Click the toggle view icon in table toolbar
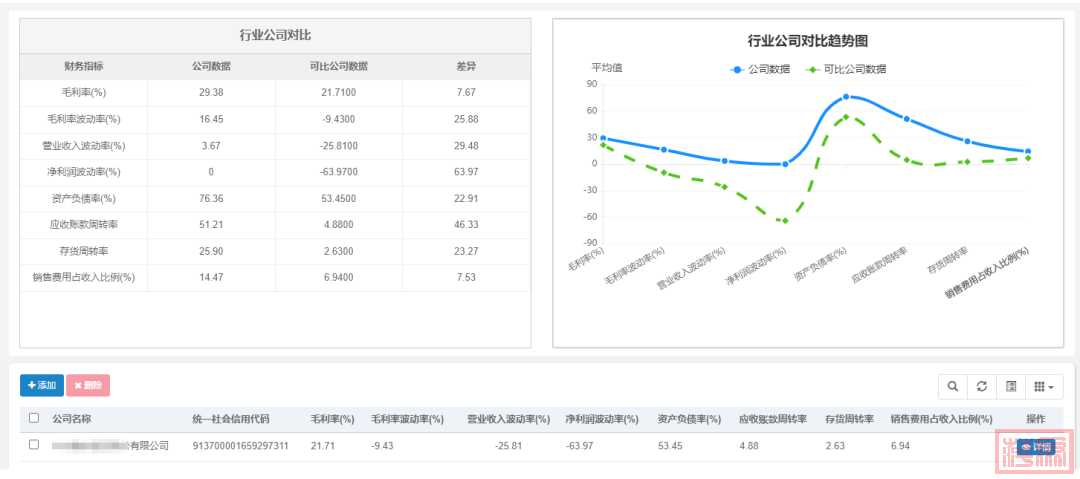 click(1011, 386)
